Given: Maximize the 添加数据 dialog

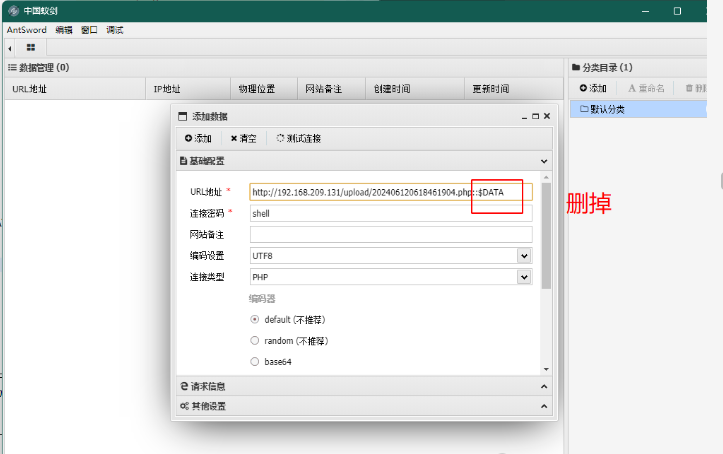Looking at the screenshot, I should (x=535, y=116).
